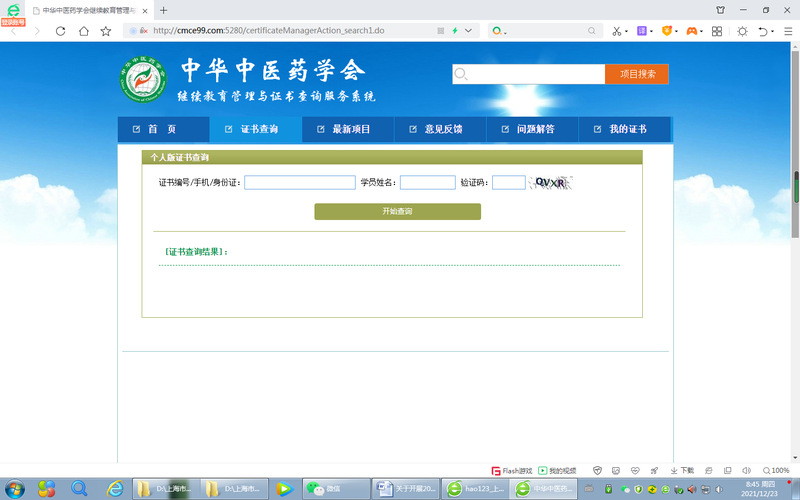Reload the page with the refresh icon

pyautogui.click(x=60, y=31)
